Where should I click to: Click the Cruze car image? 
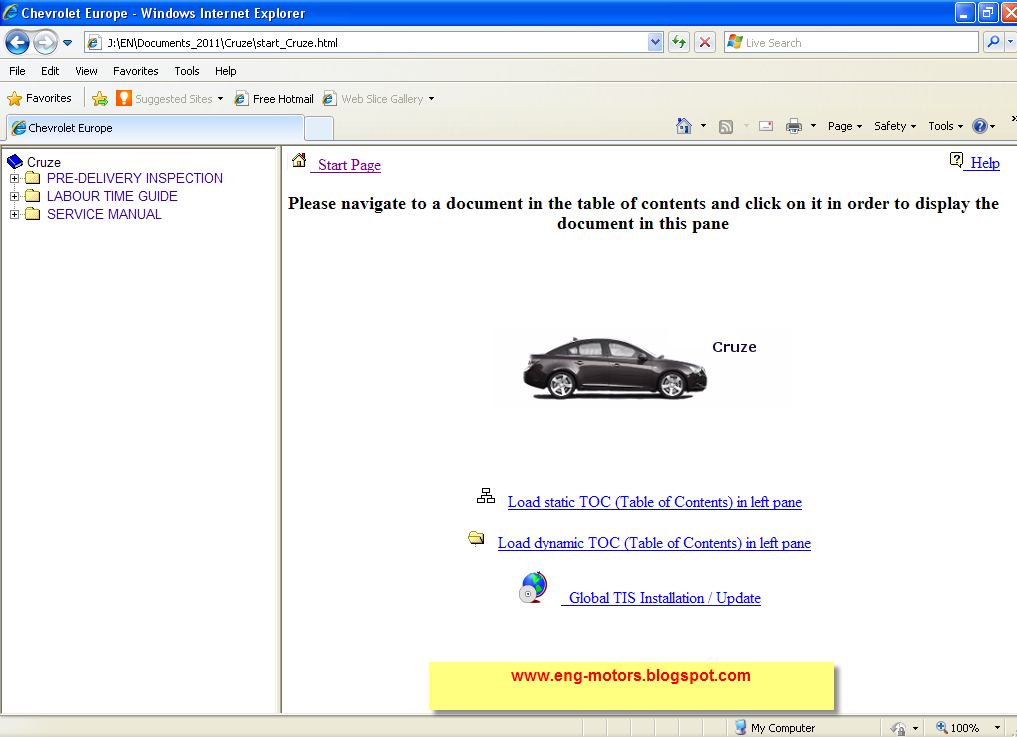[614, 368]
